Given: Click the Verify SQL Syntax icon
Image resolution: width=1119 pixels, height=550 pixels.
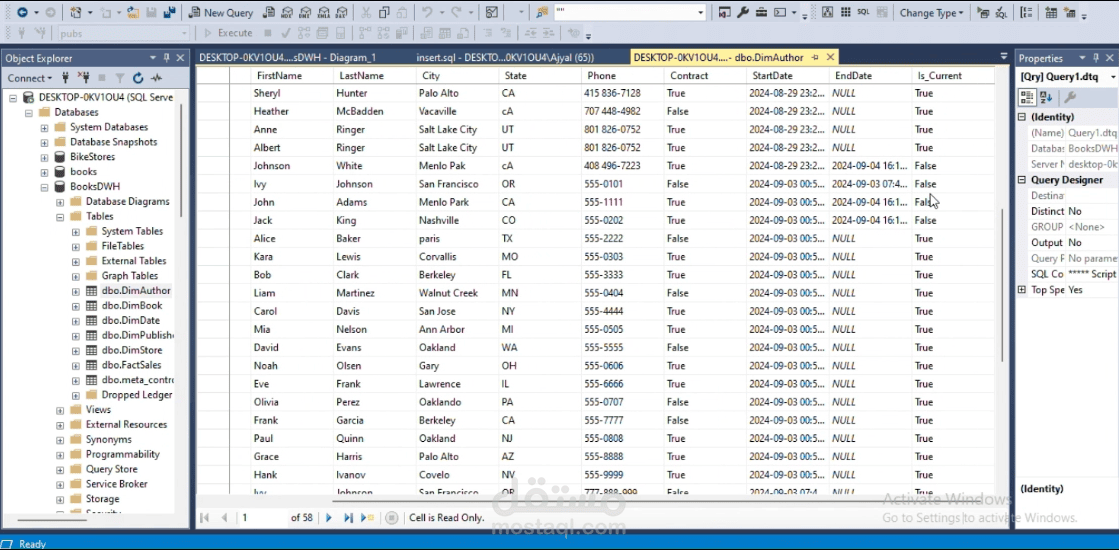Looking at the screenshot, I should point(1001,13).
